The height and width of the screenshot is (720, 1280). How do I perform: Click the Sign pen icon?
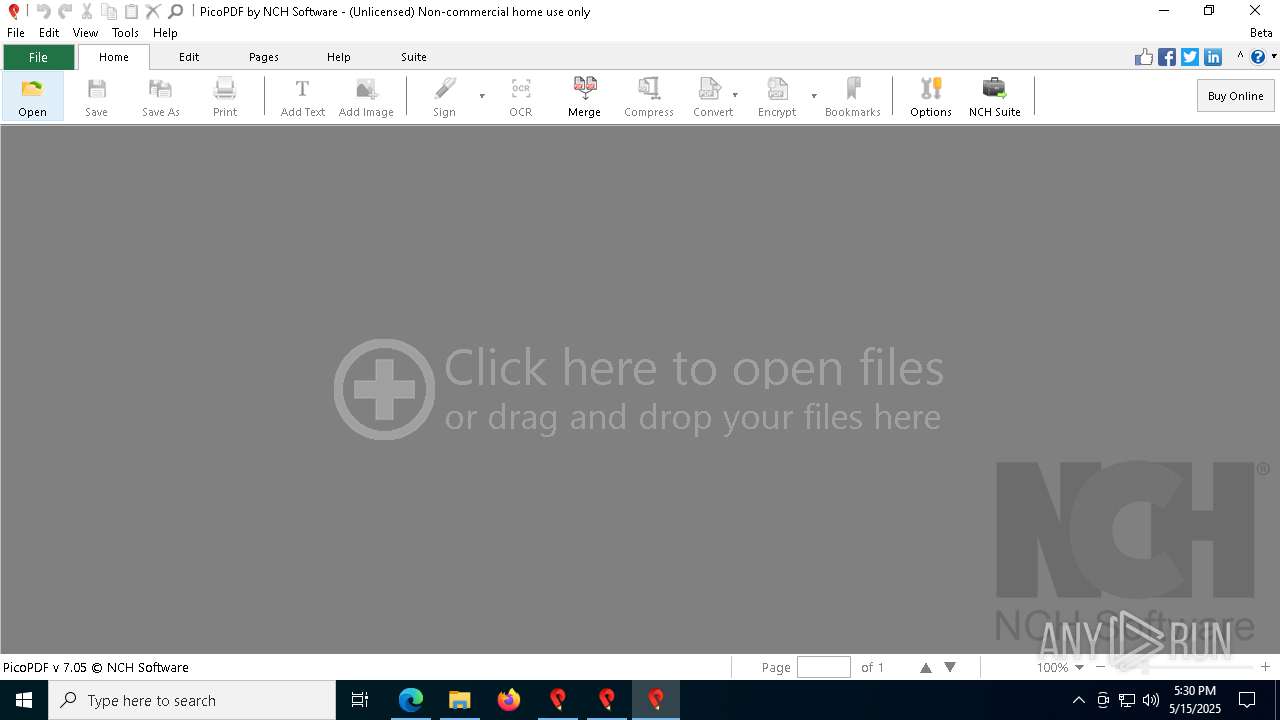point(444,89)
